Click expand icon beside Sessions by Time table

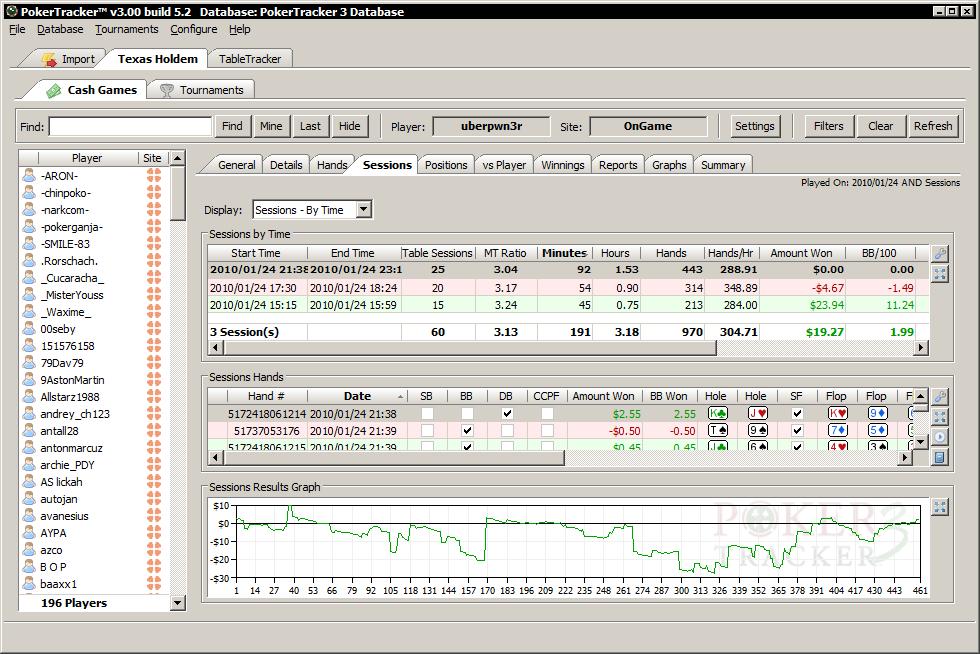tap(939, 273)
